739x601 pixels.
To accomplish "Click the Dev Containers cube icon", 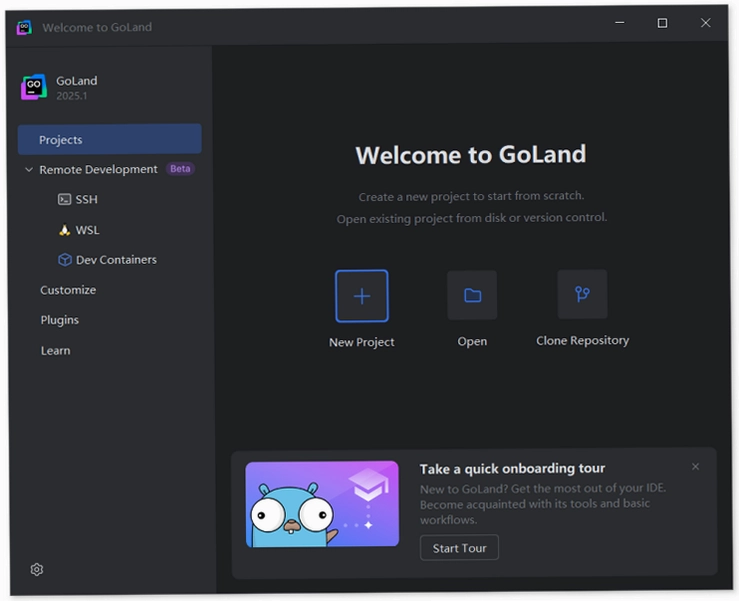I will click(x=65, y=260).
